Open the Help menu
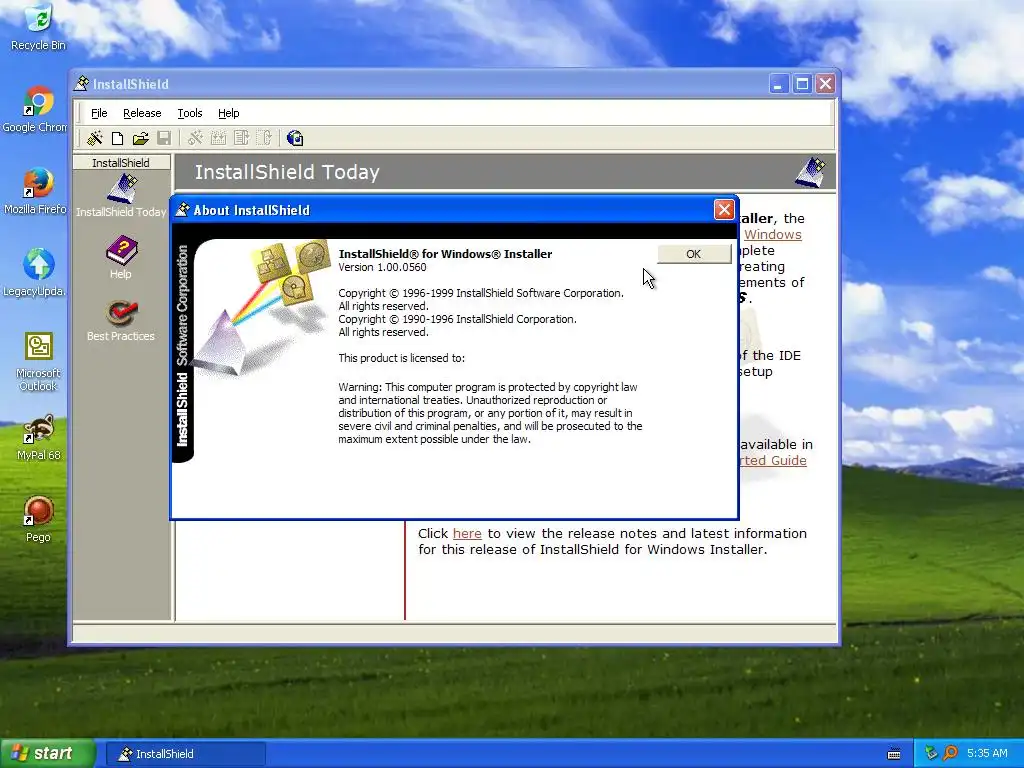Image resolution: width=1024 pixels, height=768 pixels. coord(229,113)
